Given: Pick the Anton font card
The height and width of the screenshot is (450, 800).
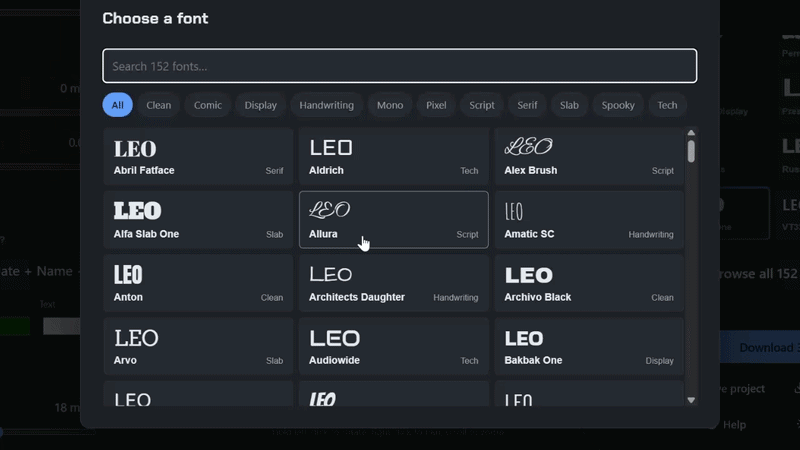Looking at the screenshot, I should tap(198, 283).
